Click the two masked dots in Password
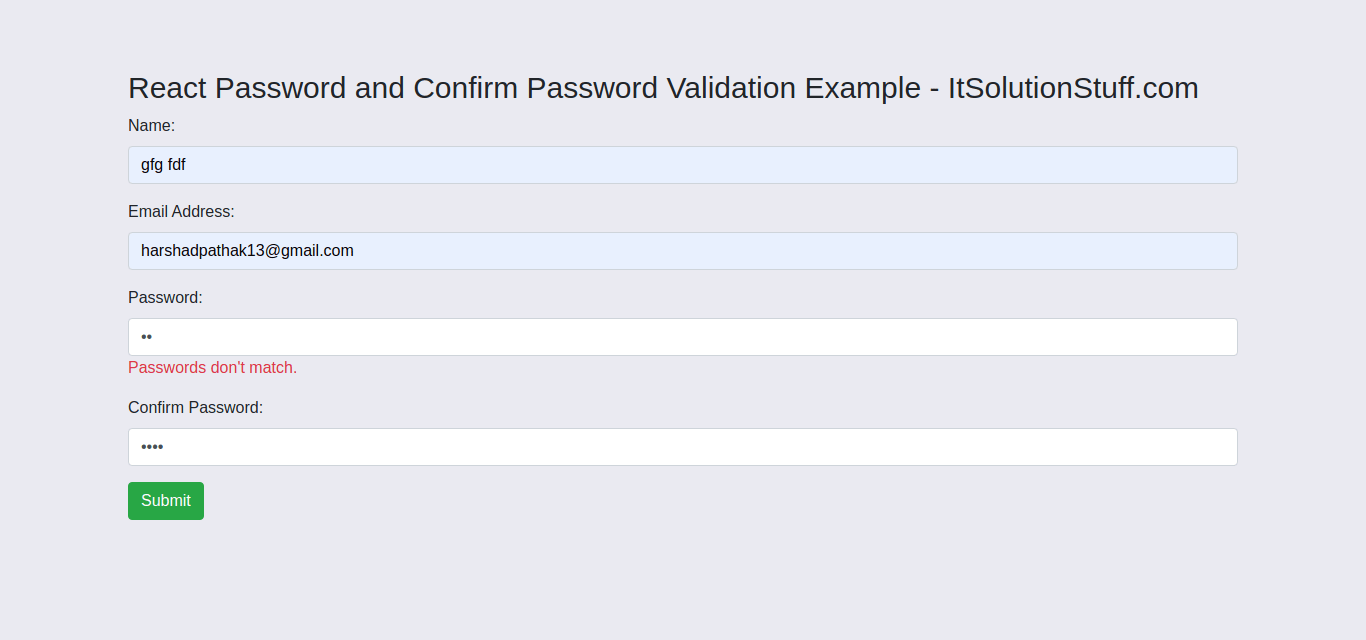The width and height of the screenshot is (1366, 640). coord(146,337)
